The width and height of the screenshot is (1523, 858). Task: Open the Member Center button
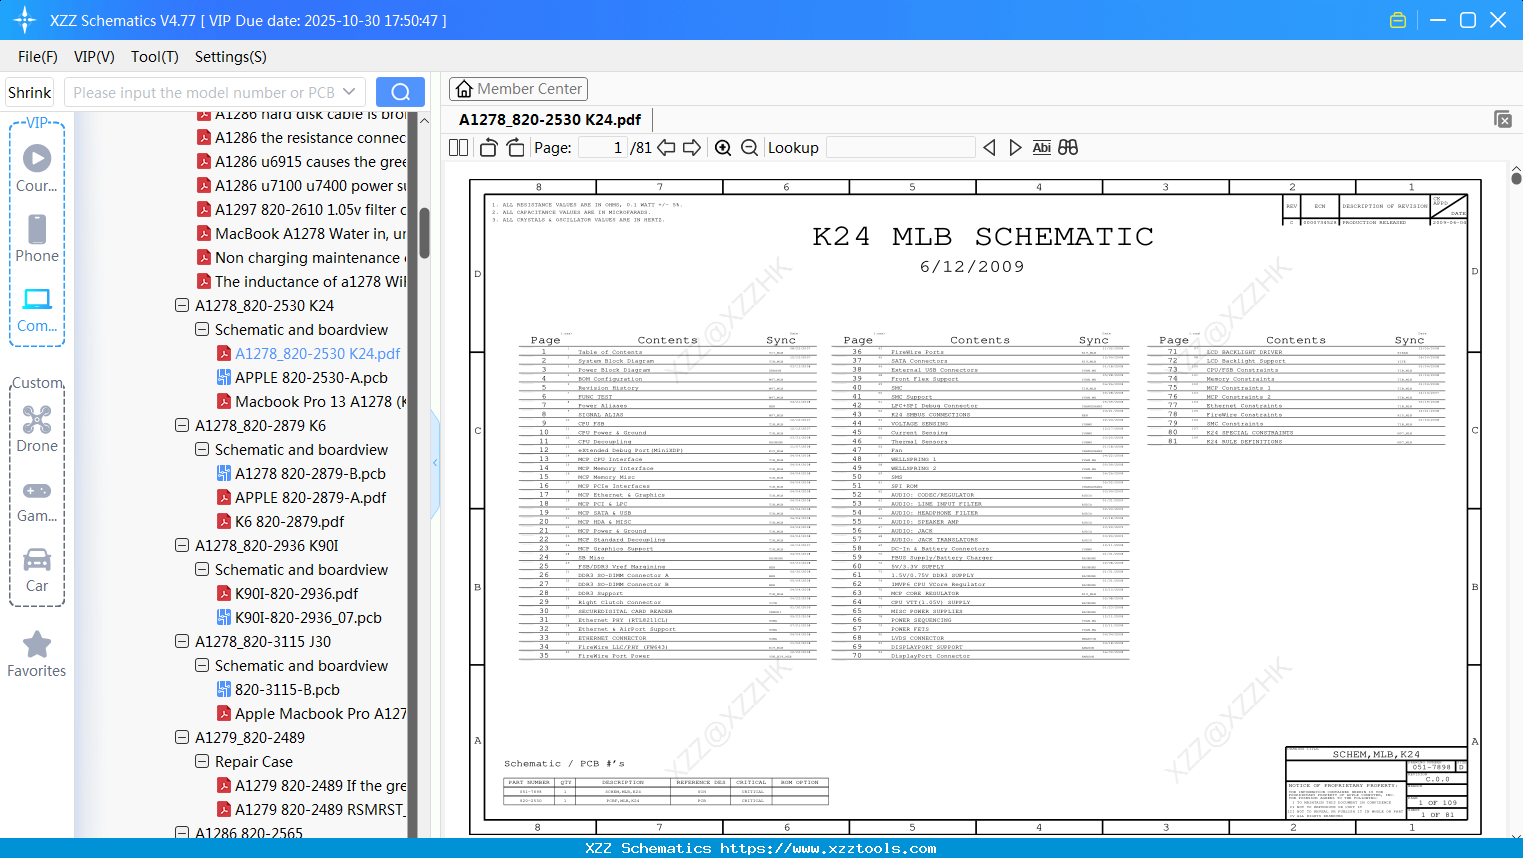pos(518,89)
